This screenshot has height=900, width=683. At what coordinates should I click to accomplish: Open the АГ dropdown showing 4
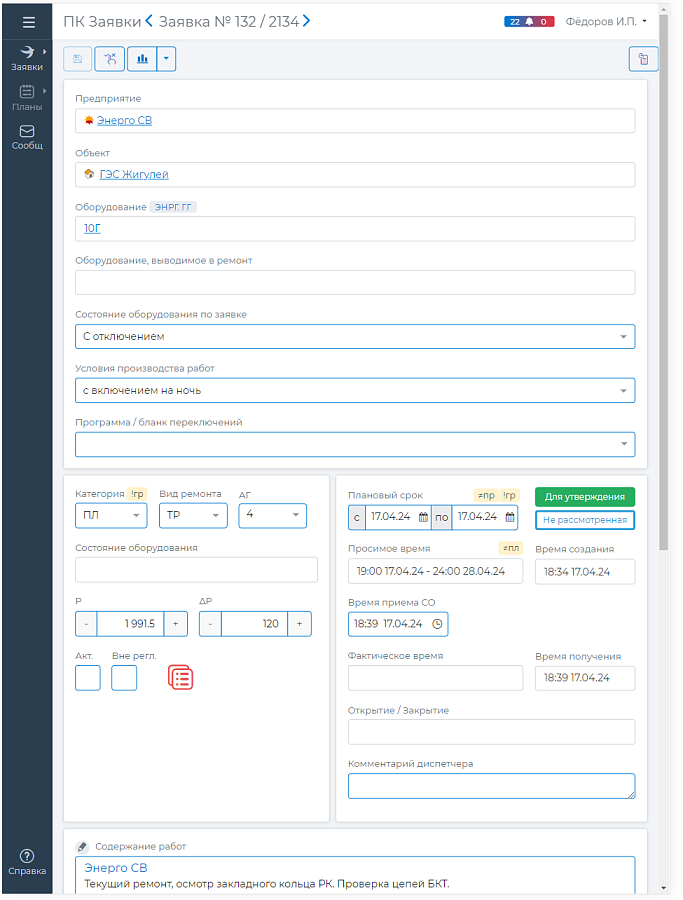(x=272, y=515)
